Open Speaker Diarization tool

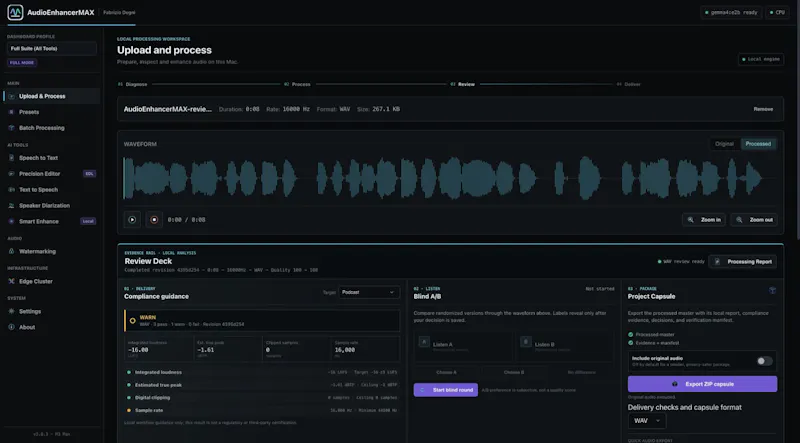tap(52, 205)
